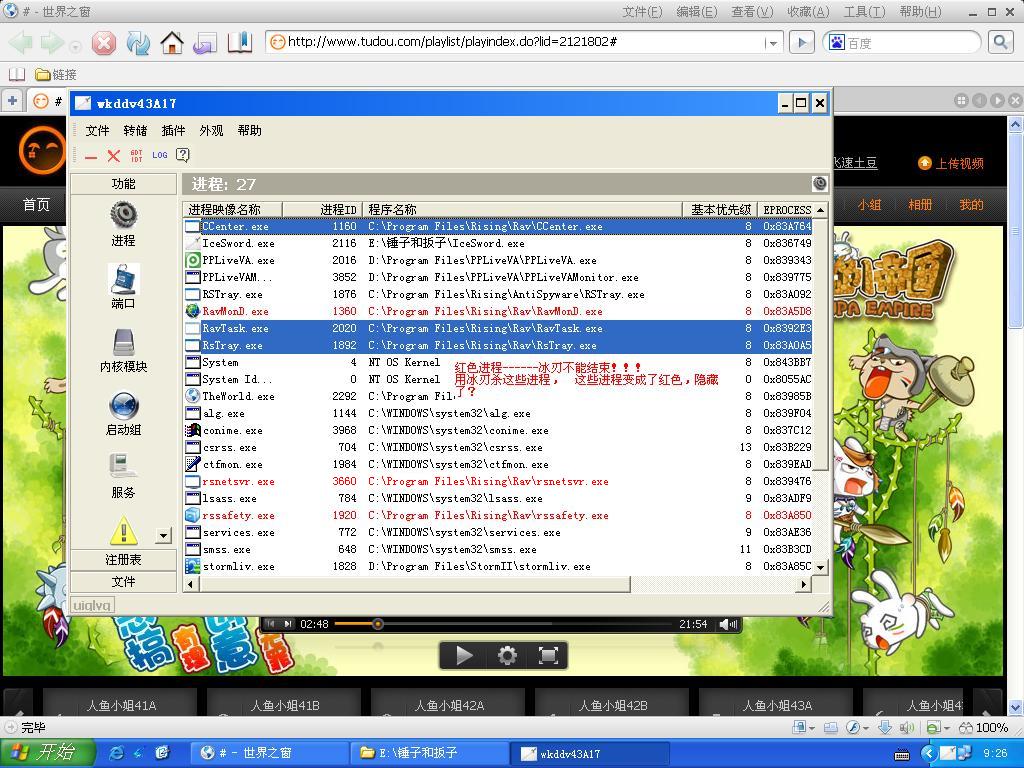The width and height of the screenshot is (1024, 768).
Task: Open the Startup (启动组) sidebar icon
Action: tap(123, 405)
